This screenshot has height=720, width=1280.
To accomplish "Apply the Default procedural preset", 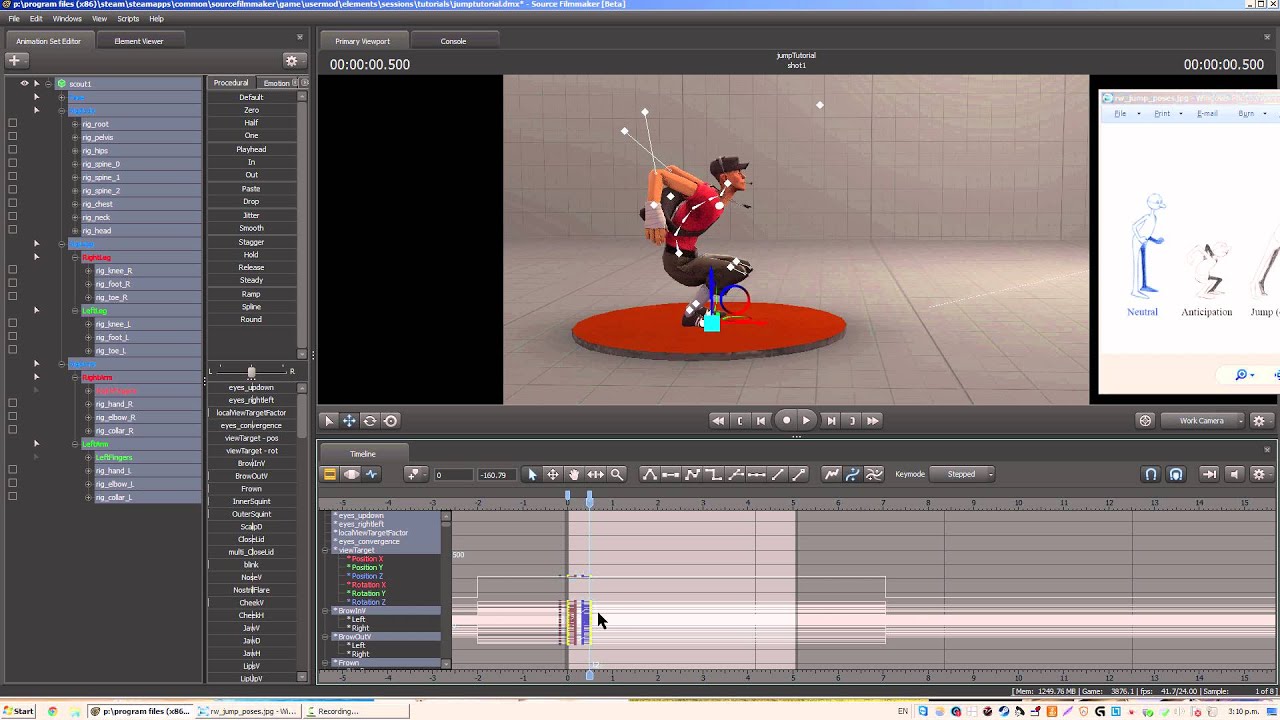I will tap(251, 97).
